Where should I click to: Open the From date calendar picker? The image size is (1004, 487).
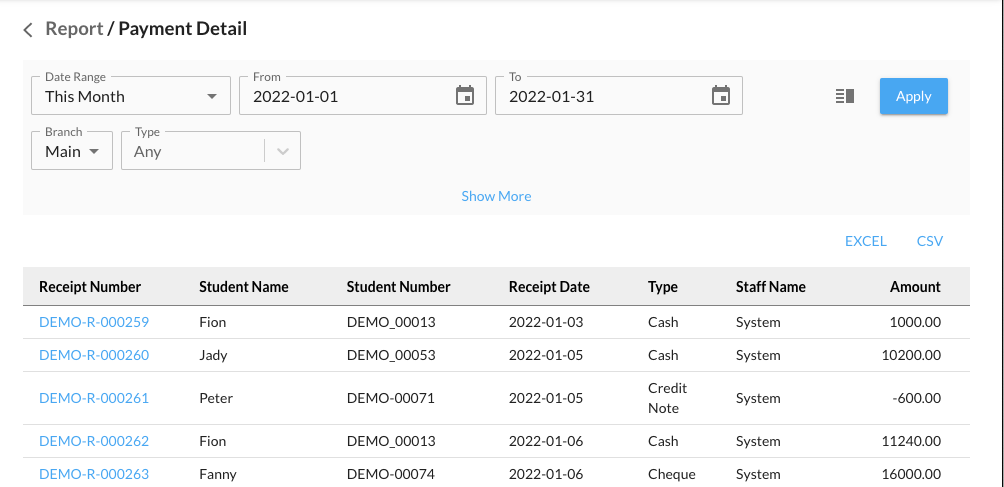pos(464,96)
